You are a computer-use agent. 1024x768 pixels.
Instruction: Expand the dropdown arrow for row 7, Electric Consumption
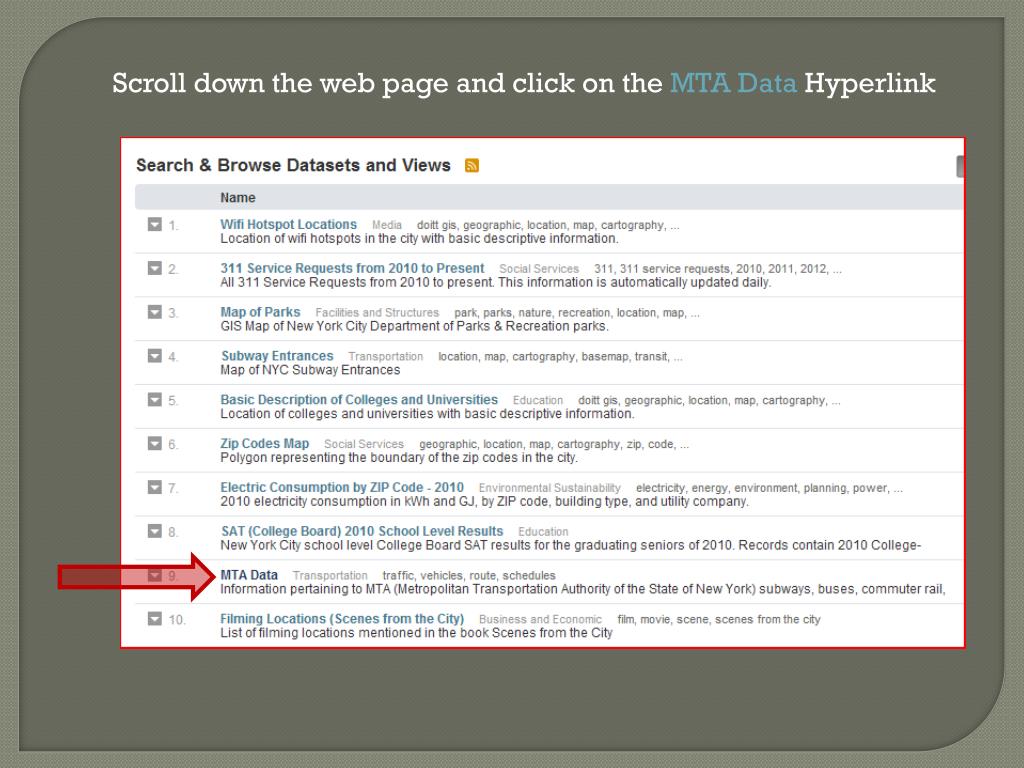(x=155, y=487)
